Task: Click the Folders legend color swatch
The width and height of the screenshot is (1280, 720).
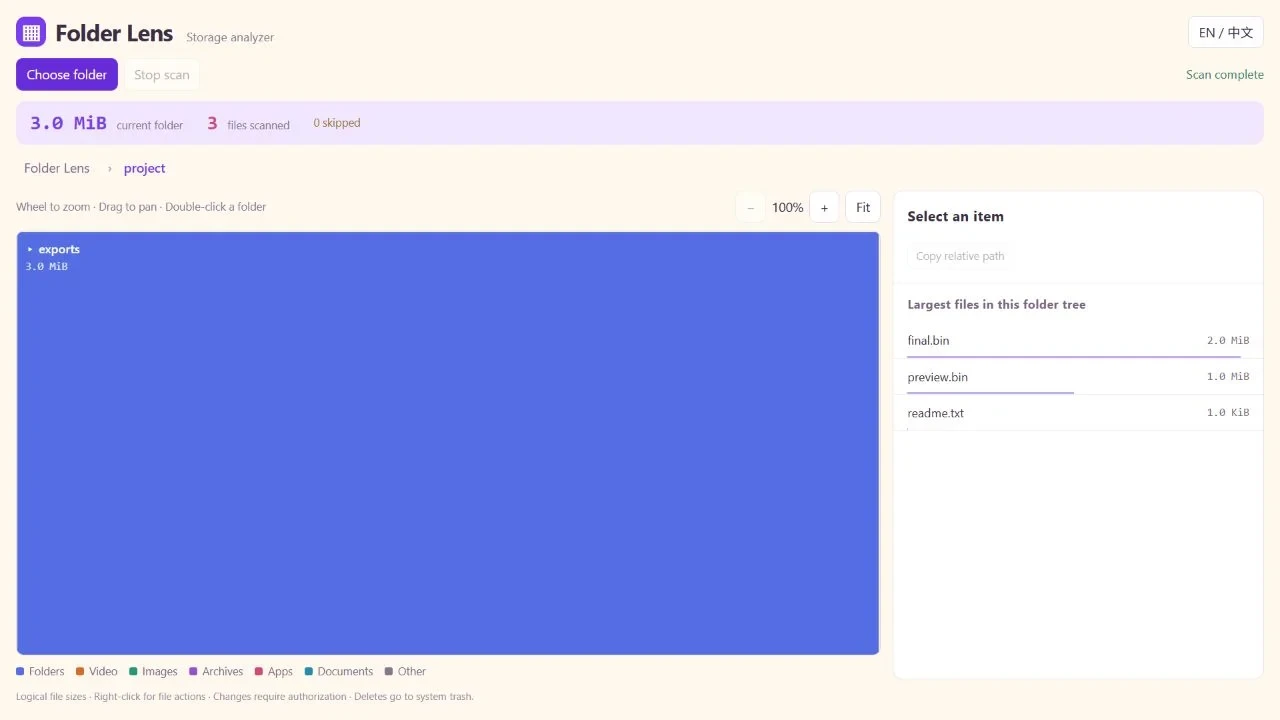Action: coord(20,672)
